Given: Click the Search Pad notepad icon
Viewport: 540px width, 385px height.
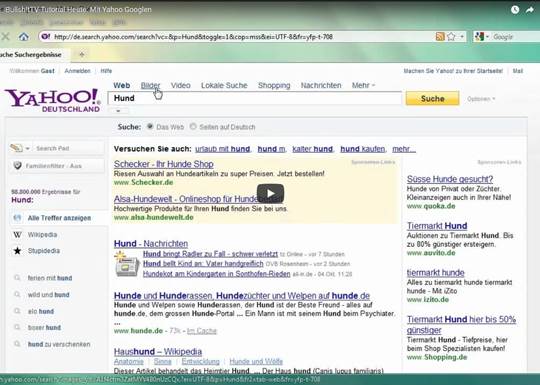Looking at the screenshot, I should [16, 148].
